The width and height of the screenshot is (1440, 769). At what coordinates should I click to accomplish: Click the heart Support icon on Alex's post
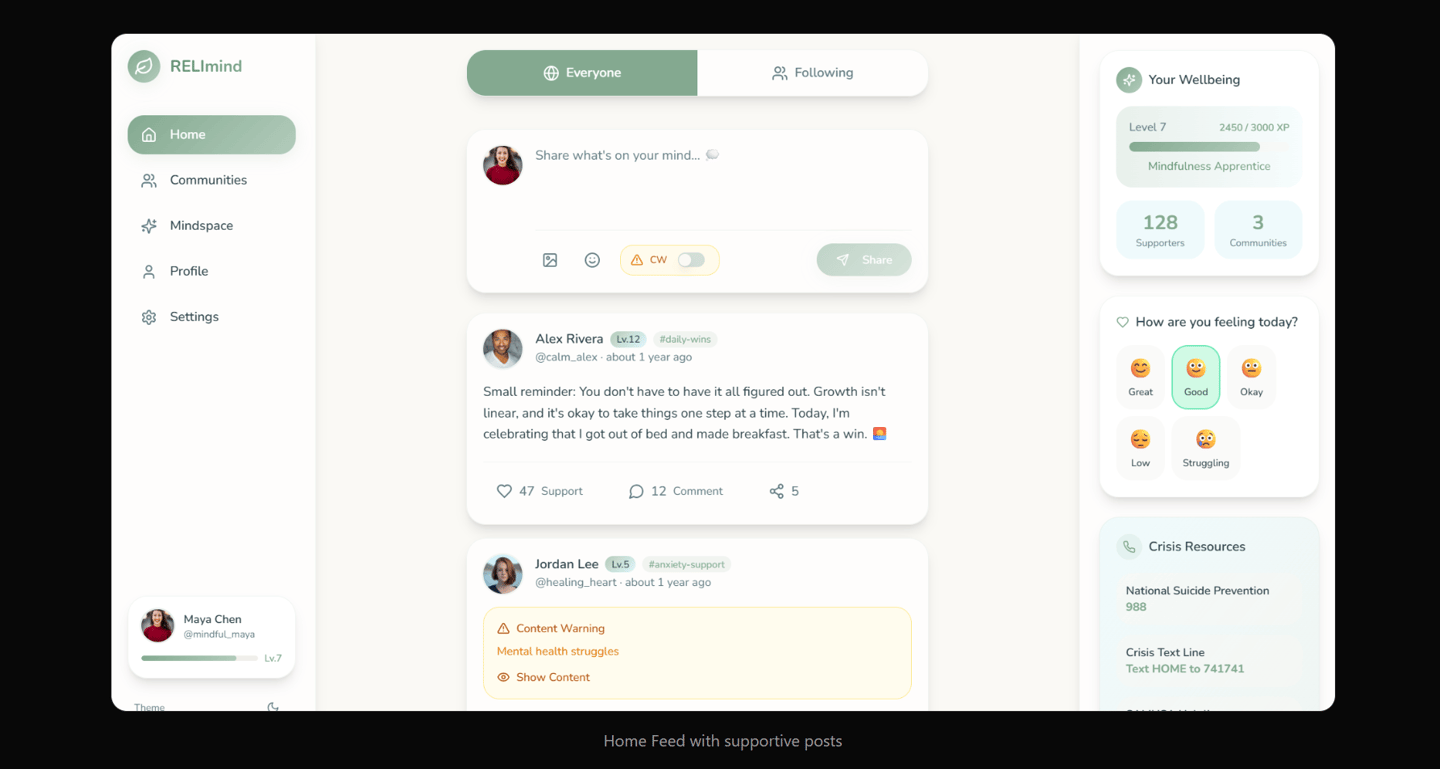pyautogui.click(x=504, y=491)
